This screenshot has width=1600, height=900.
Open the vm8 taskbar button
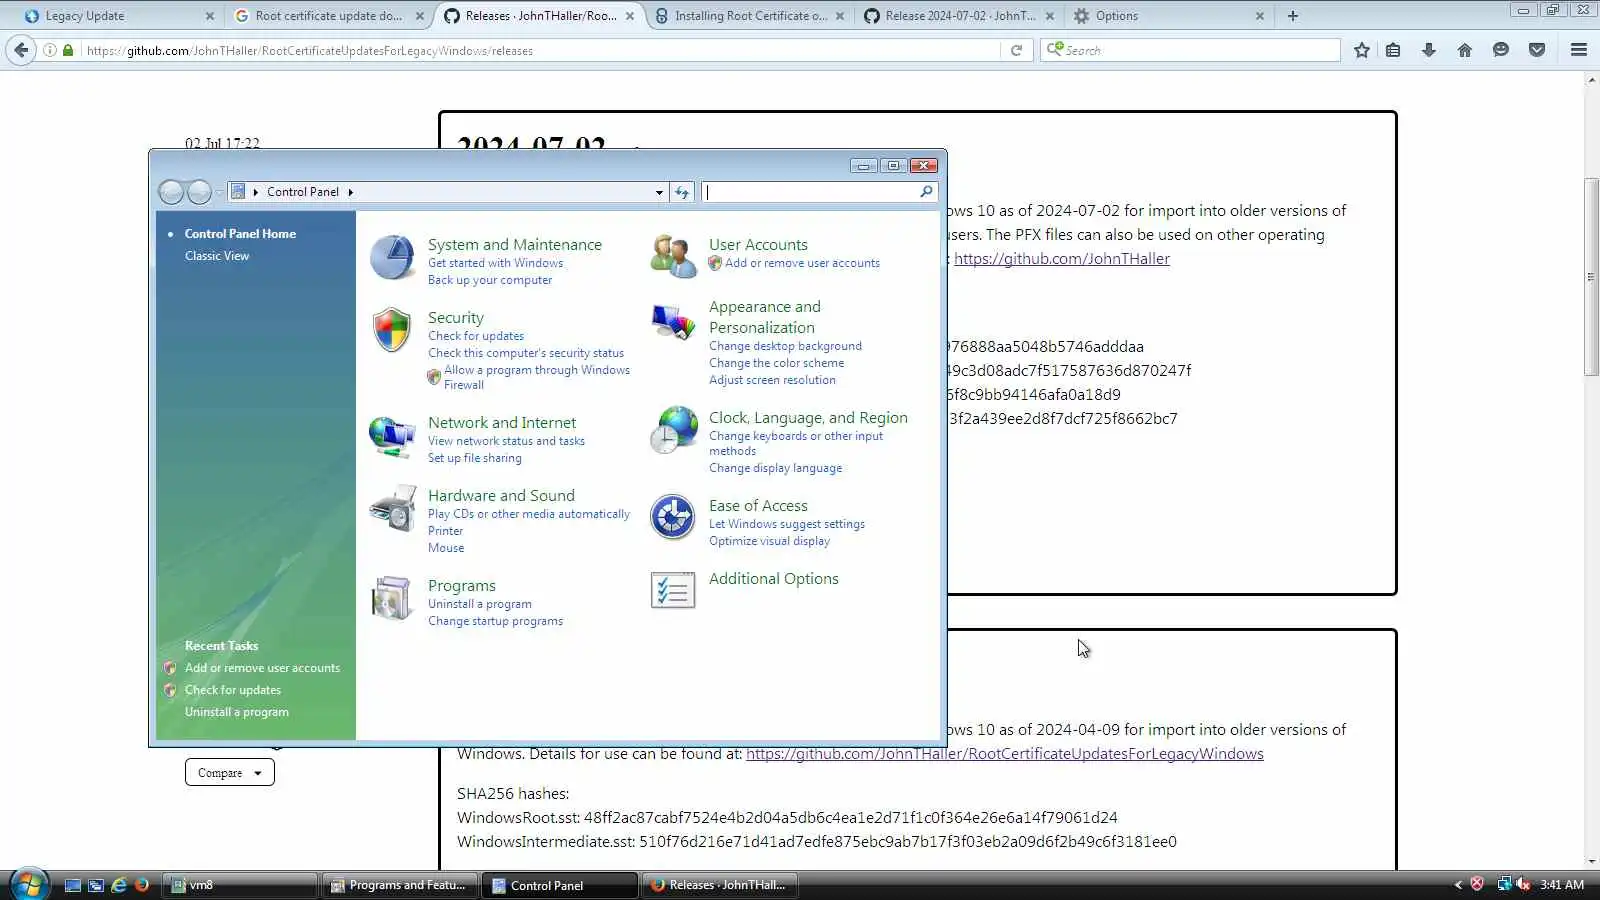[x=240, y=885]
